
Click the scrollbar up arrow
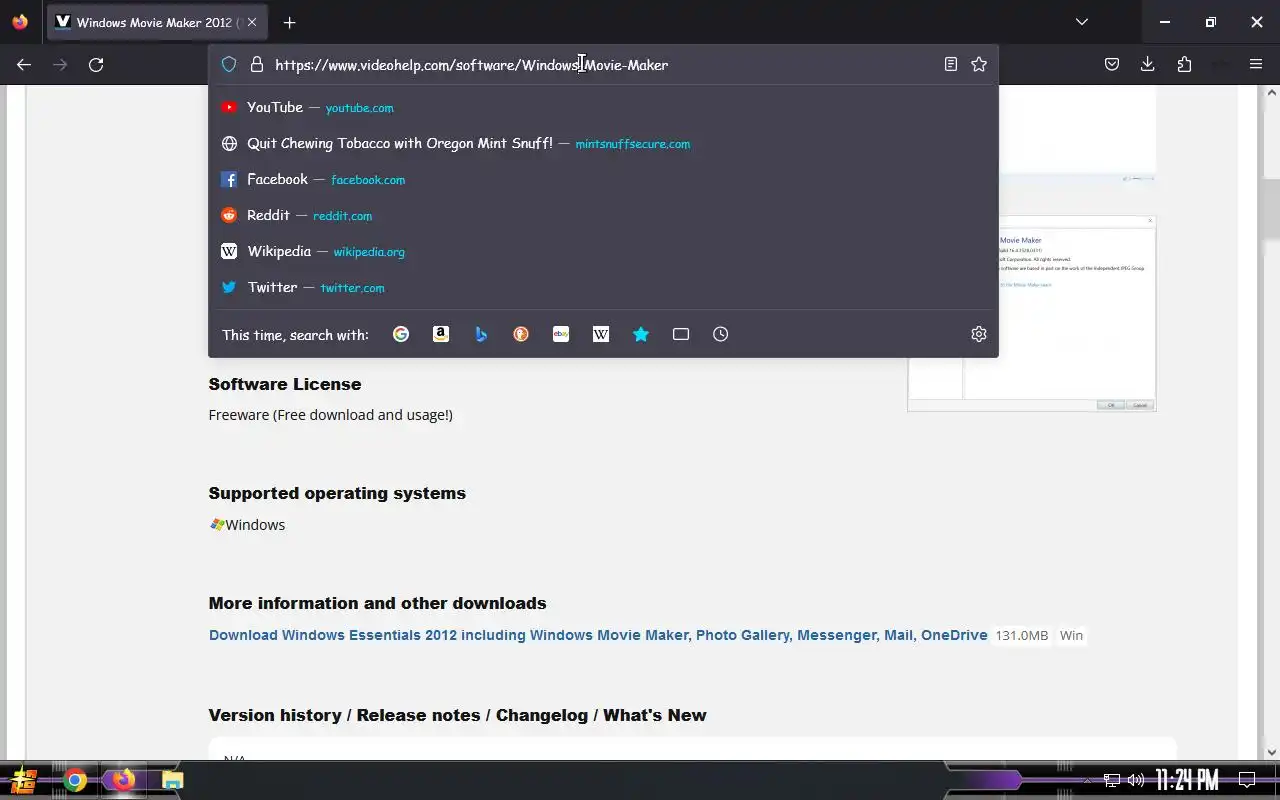(x=1272, y=92)
